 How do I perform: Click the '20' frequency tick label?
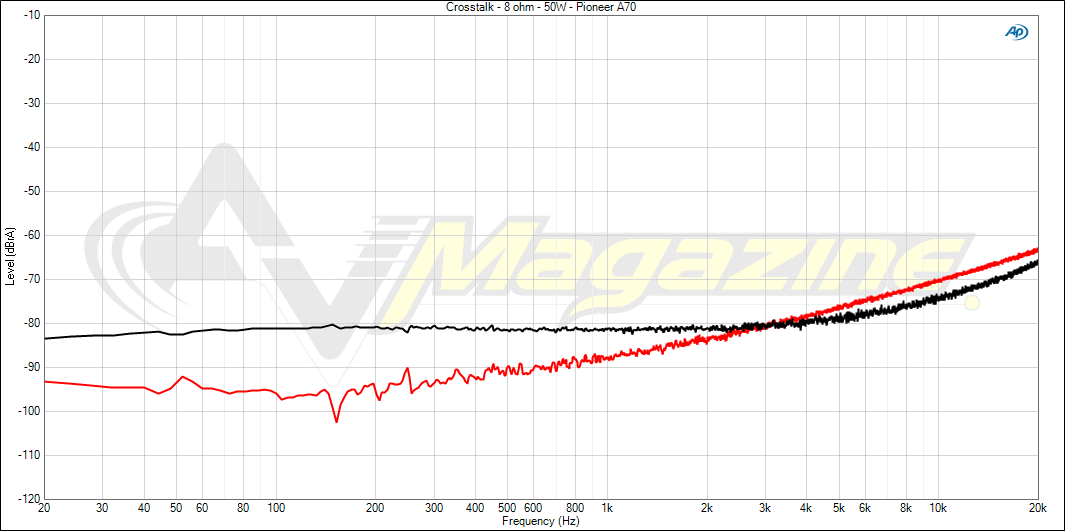(x=44, y=508)
